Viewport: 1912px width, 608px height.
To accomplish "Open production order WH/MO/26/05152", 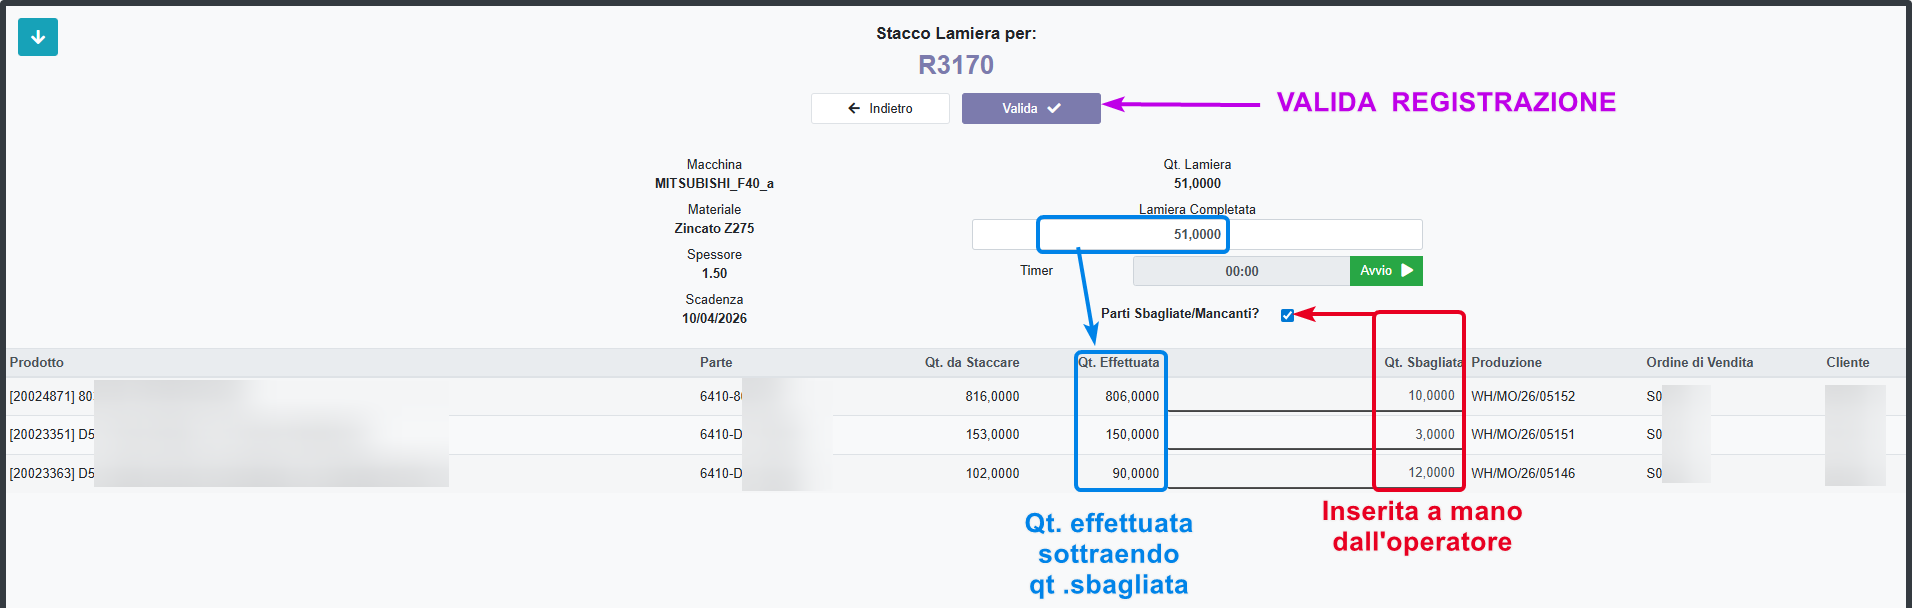I will pyautogui.click(x=1522, y=397).
